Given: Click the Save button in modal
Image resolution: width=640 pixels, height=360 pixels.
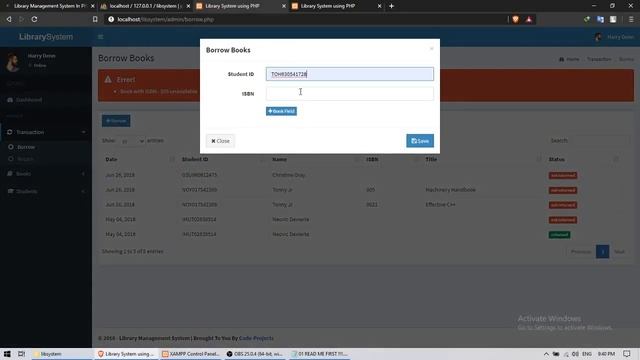Looking at the screenshot, I should 420,141.
